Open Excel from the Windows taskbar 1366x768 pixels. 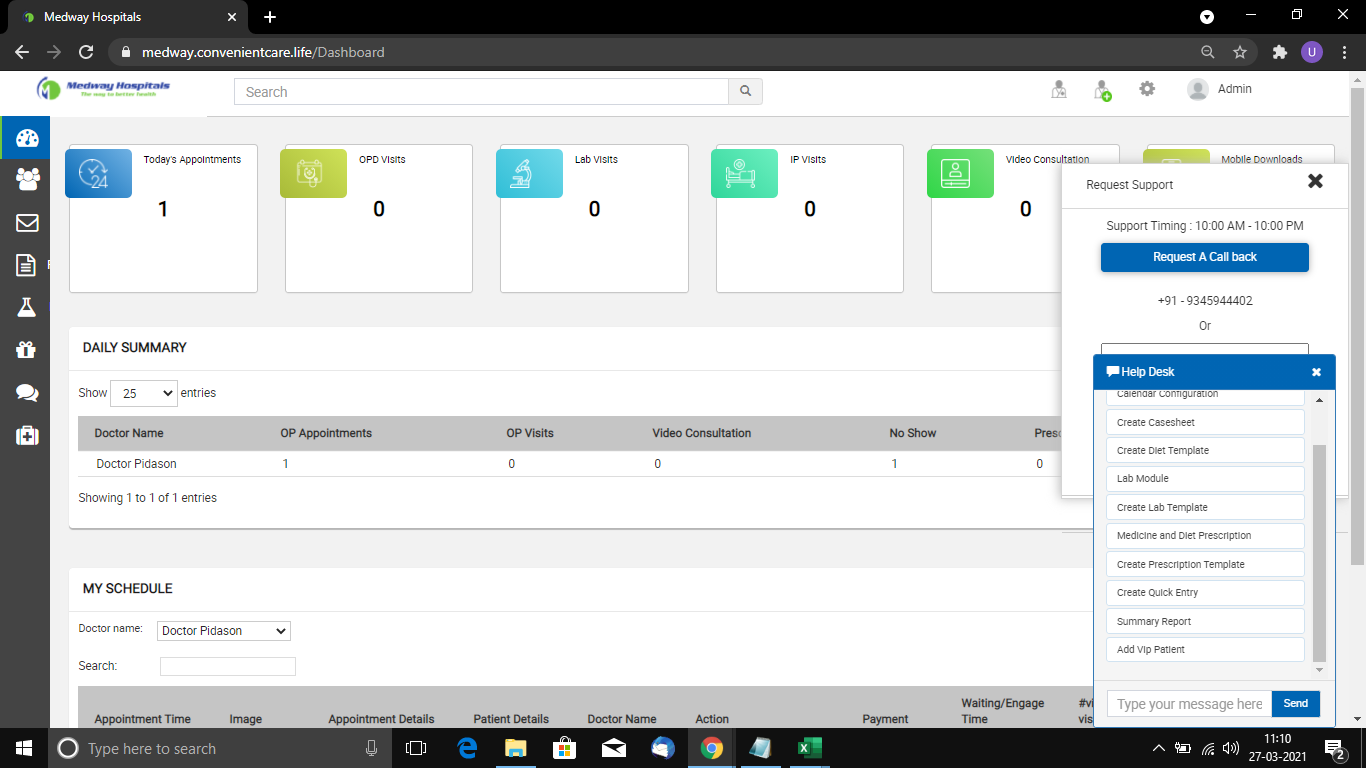[809, 748]
